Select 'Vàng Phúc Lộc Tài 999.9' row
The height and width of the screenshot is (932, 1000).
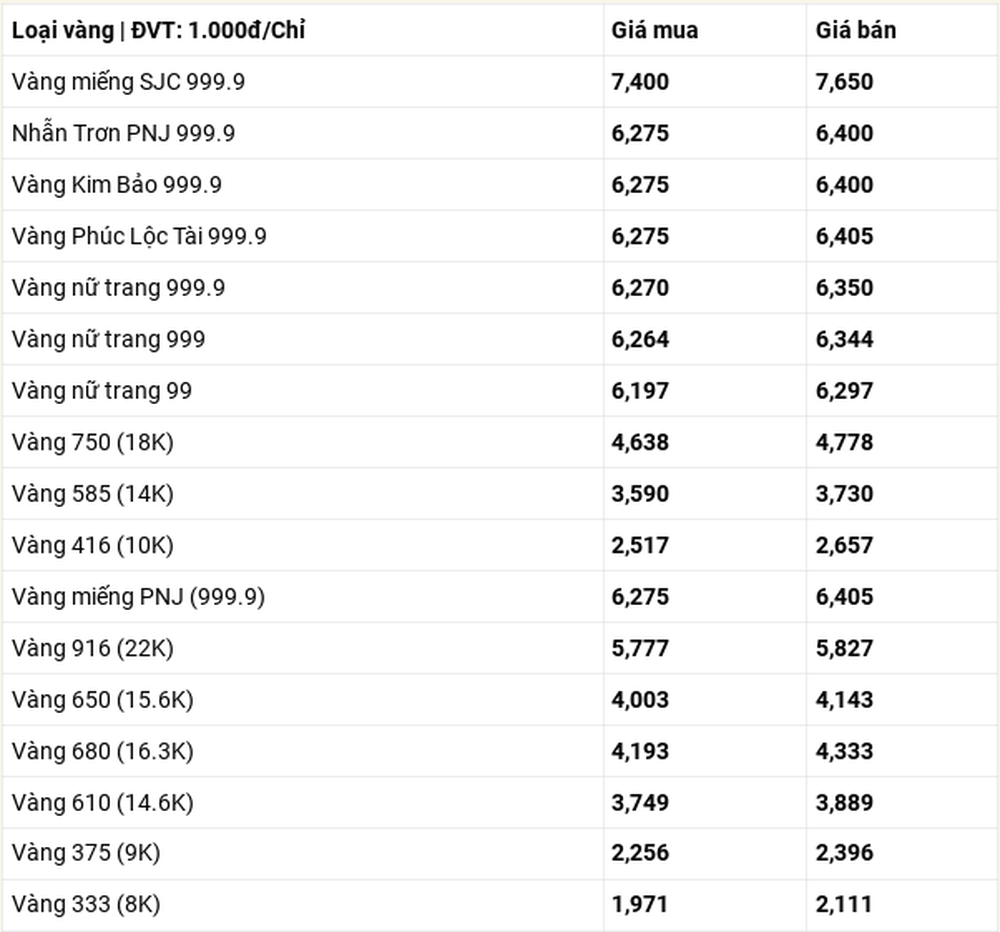[x=500, y=236]
